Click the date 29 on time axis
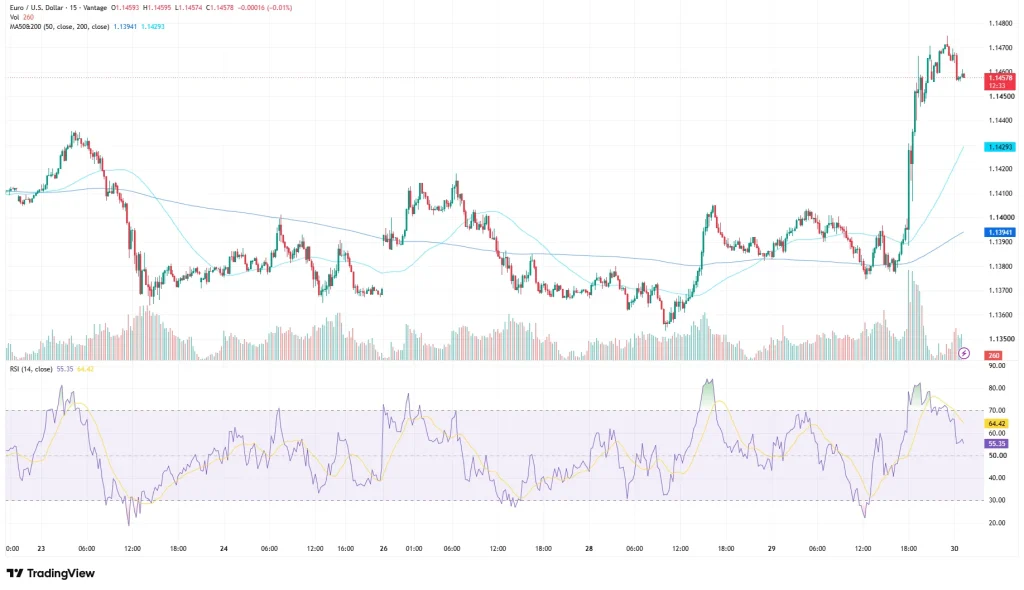 [x=771, y=549]
